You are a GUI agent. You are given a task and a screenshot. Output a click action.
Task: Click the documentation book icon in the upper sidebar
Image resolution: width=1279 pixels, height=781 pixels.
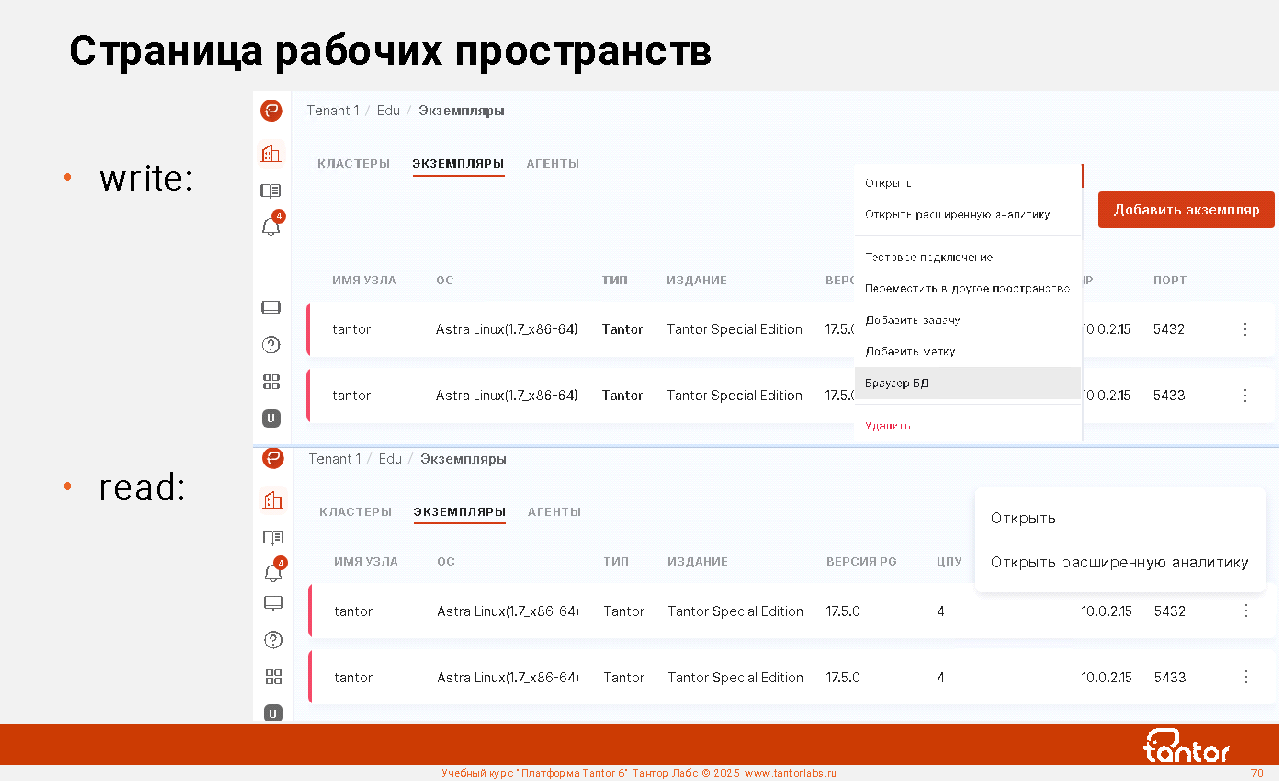coord(271,191)
